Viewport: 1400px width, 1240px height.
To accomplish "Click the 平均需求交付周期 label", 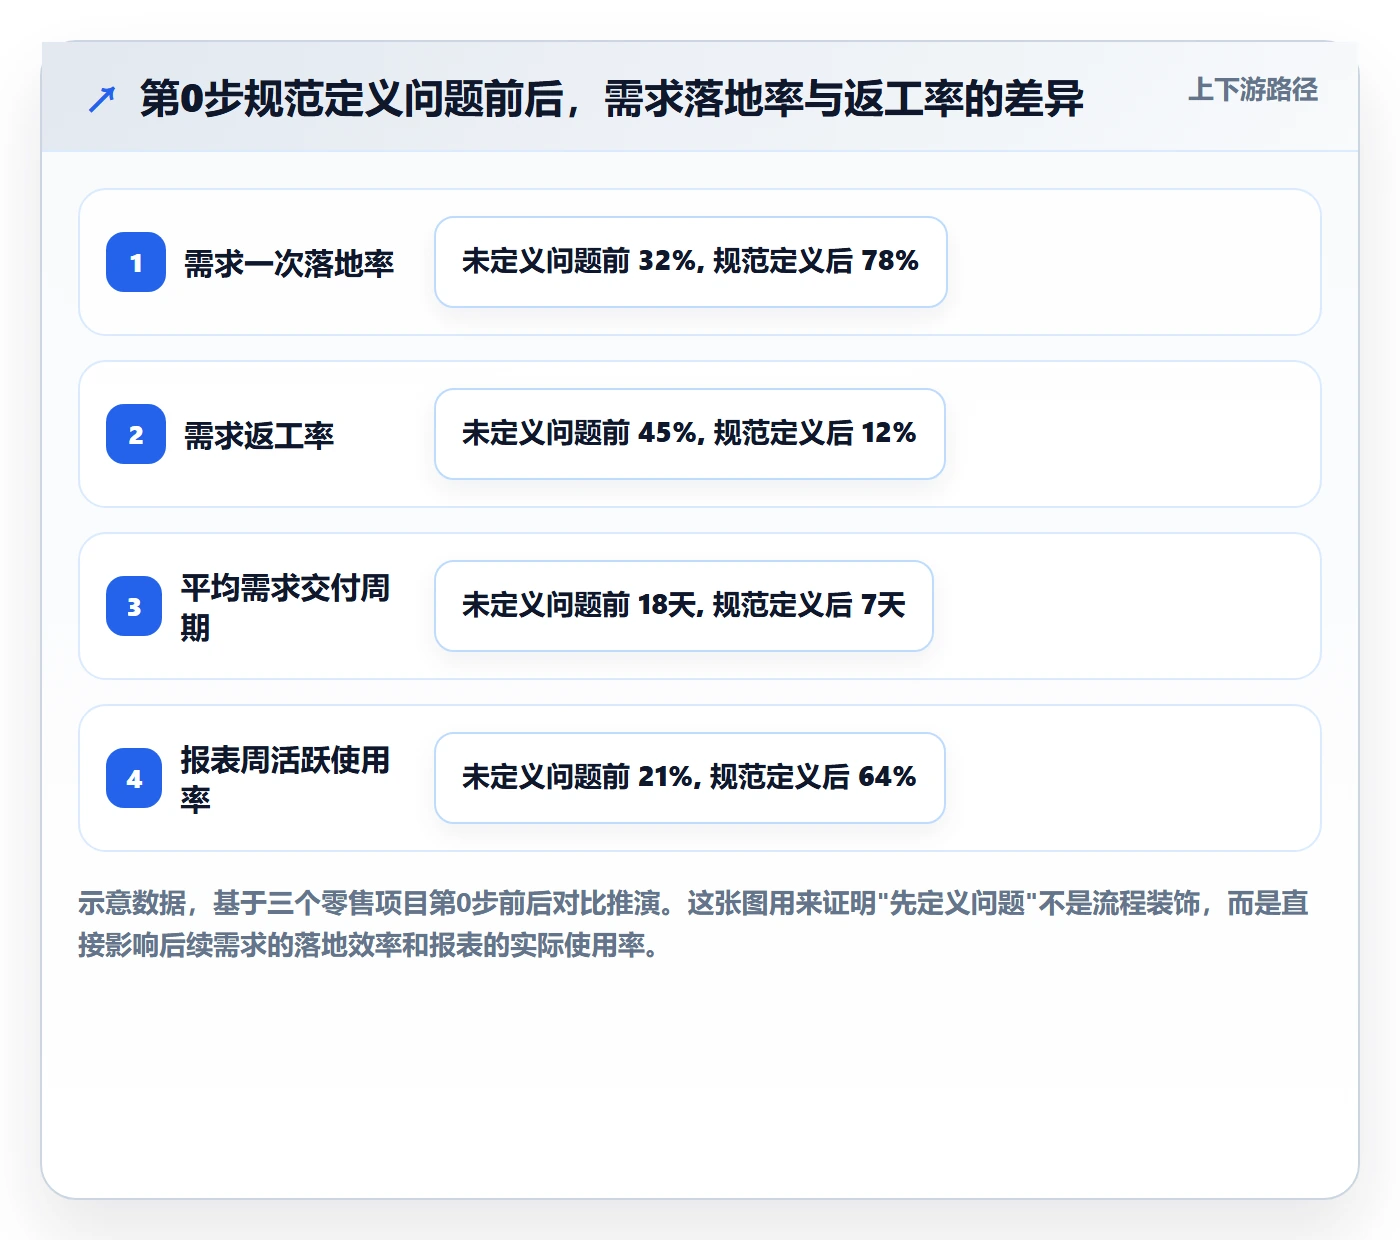I will [x=285, y=607].
